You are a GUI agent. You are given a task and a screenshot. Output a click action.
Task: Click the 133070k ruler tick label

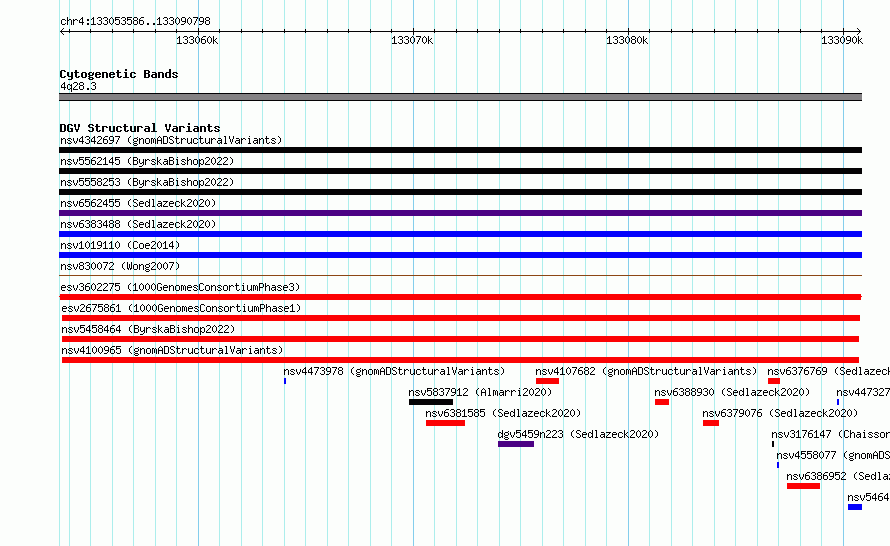[412, 40]
